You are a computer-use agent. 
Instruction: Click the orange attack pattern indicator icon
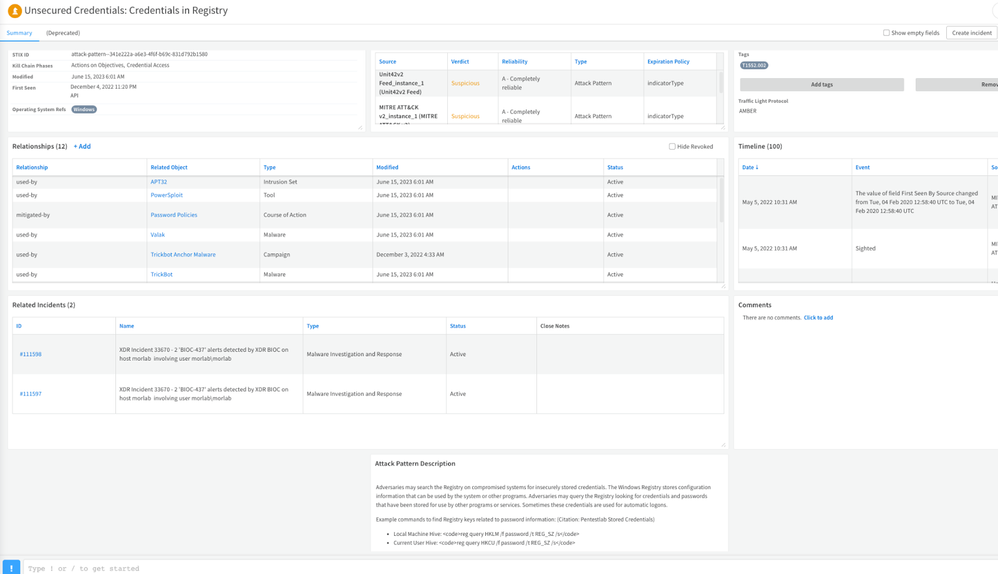coord(14,11)
